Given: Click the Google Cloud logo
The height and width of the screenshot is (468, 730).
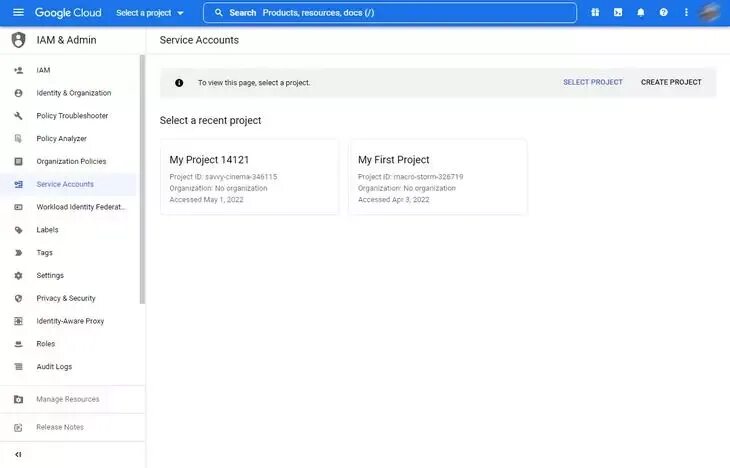Looking at the screenshot, I should click(68, 13).
